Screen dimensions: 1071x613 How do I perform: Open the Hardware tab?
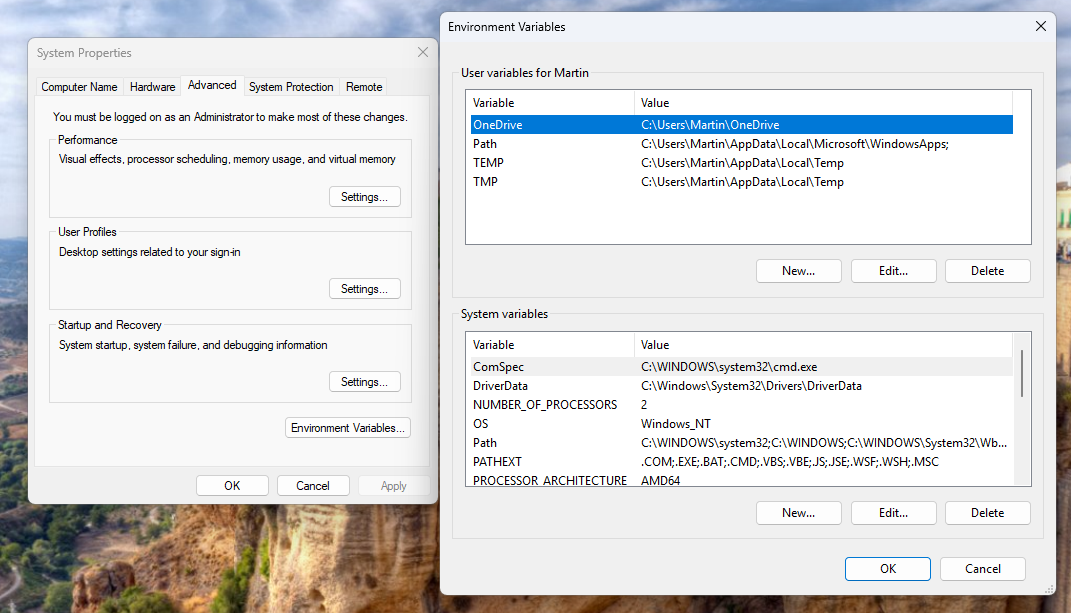tap(152, 87)
